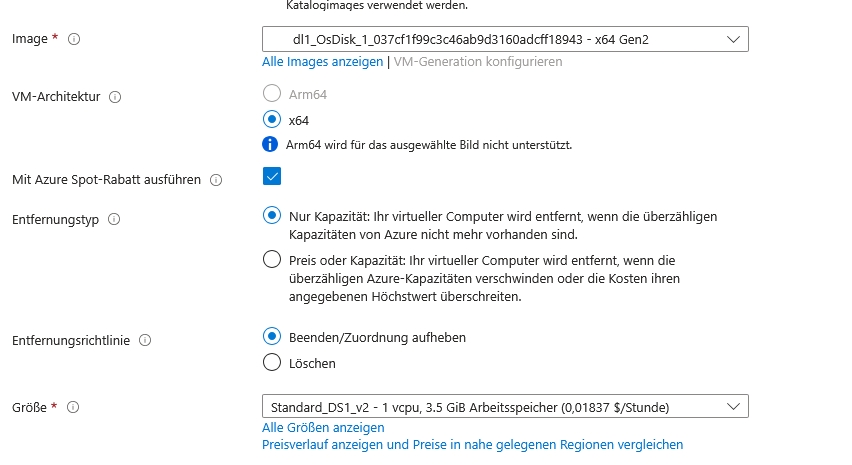This screenshot has width=852, height=465.
Task: Click the info icon next to Größe
Action: 74,407
